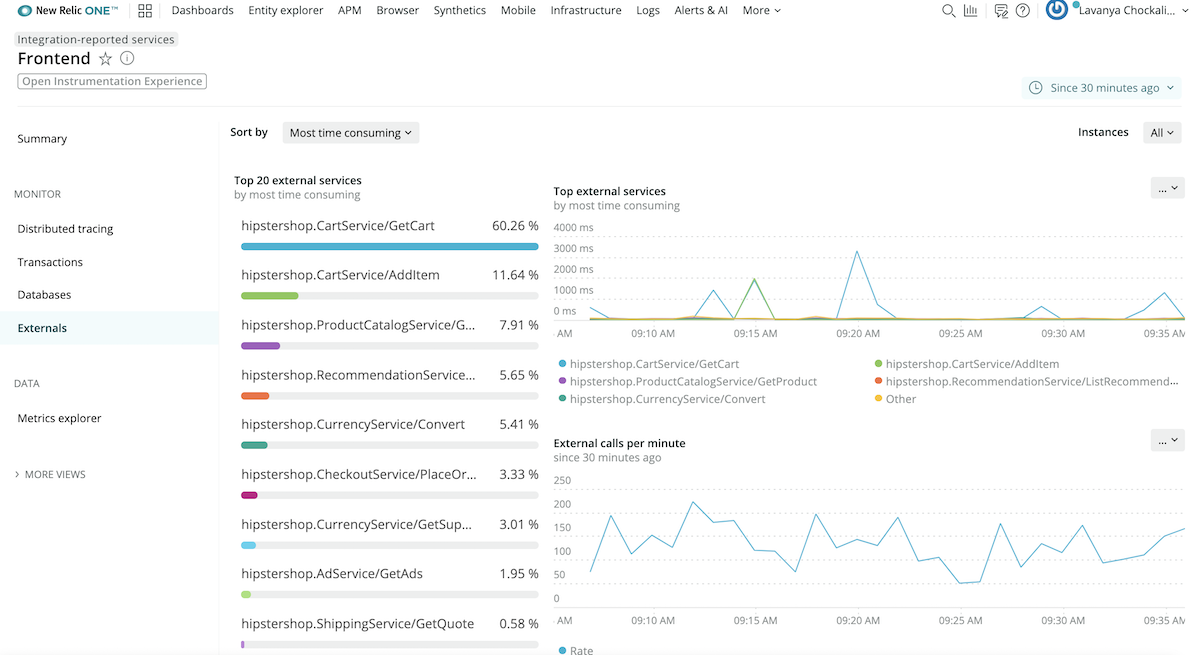
Task: Click the green AddItem progress bar
Action: [x=270, y=296]
